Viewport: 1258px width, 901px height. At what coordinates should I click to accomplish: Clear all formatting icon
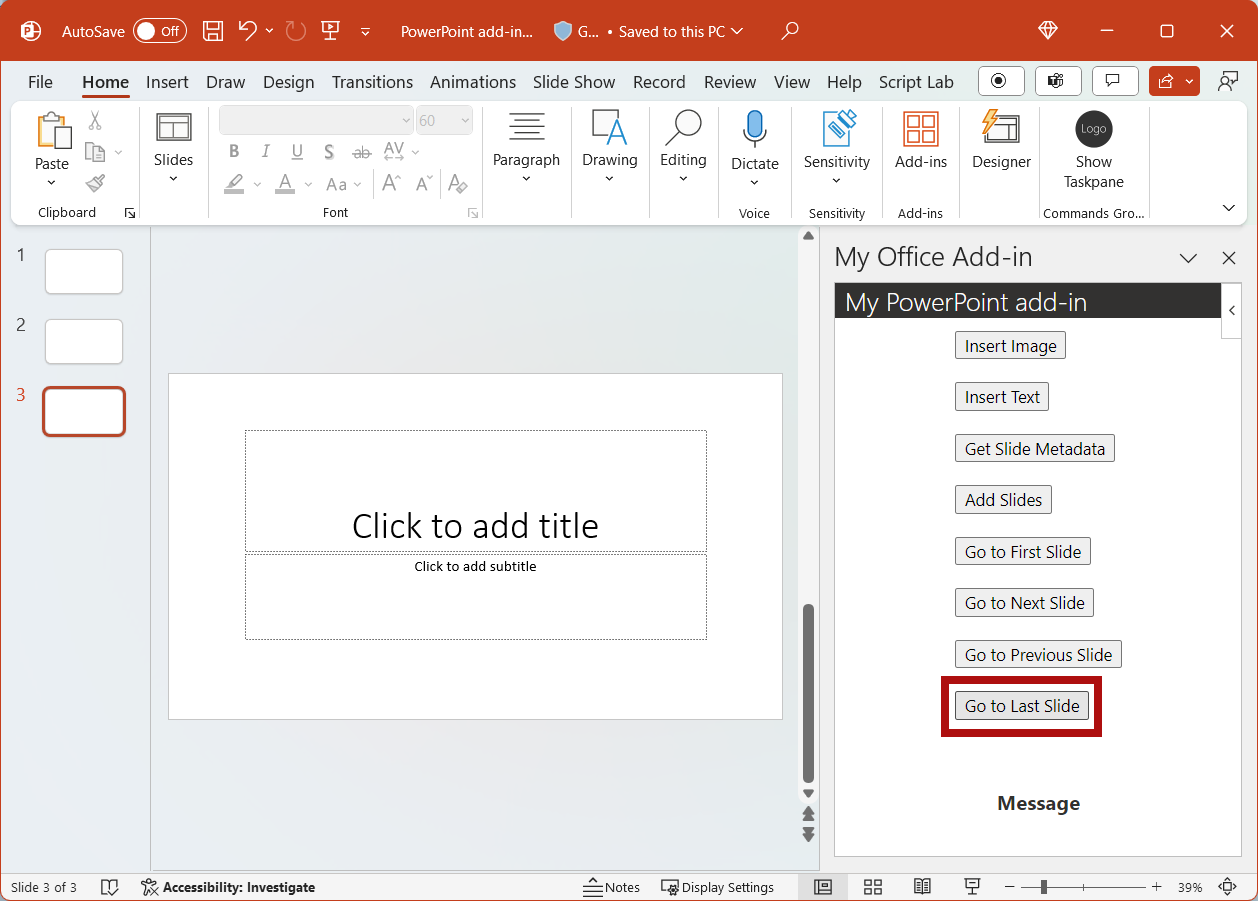click(x=458, y=184)
